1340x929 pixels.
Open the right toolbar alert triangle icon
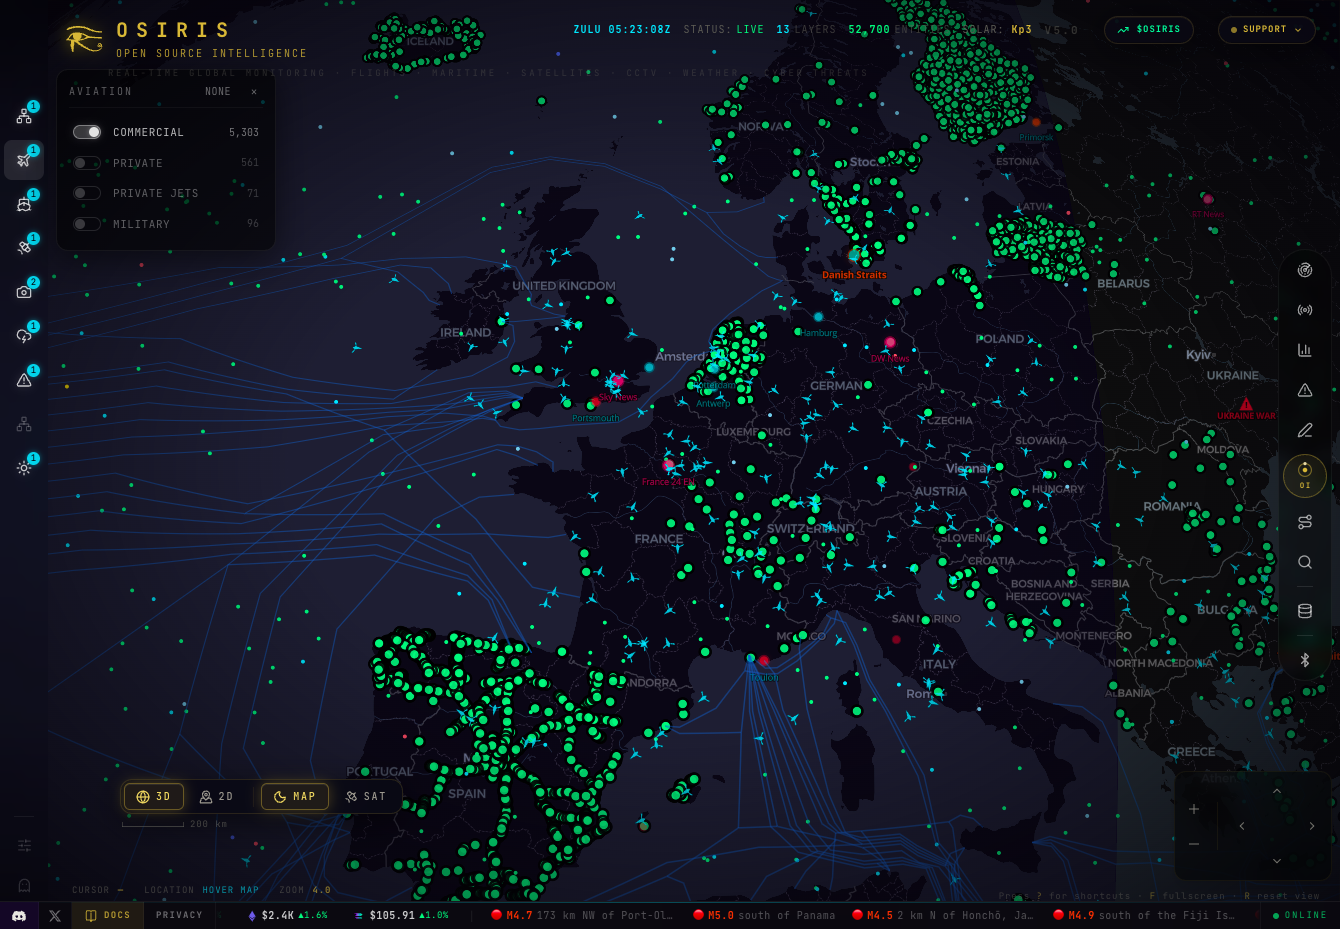click(1305, 390)
